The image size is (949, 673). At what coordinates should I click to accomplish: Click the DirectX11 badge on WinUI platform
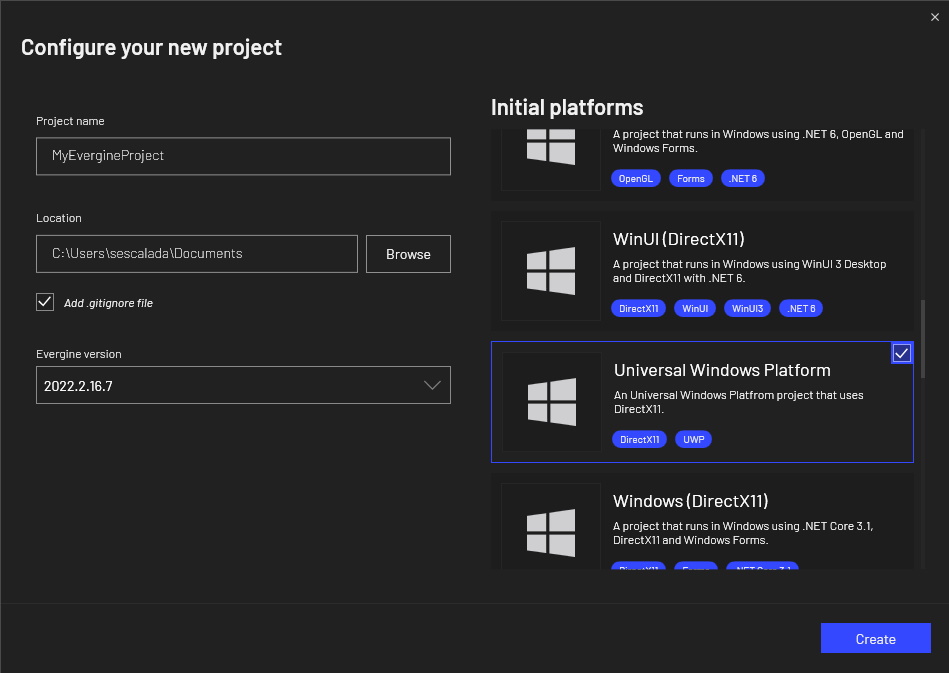(x=638, y=308)
